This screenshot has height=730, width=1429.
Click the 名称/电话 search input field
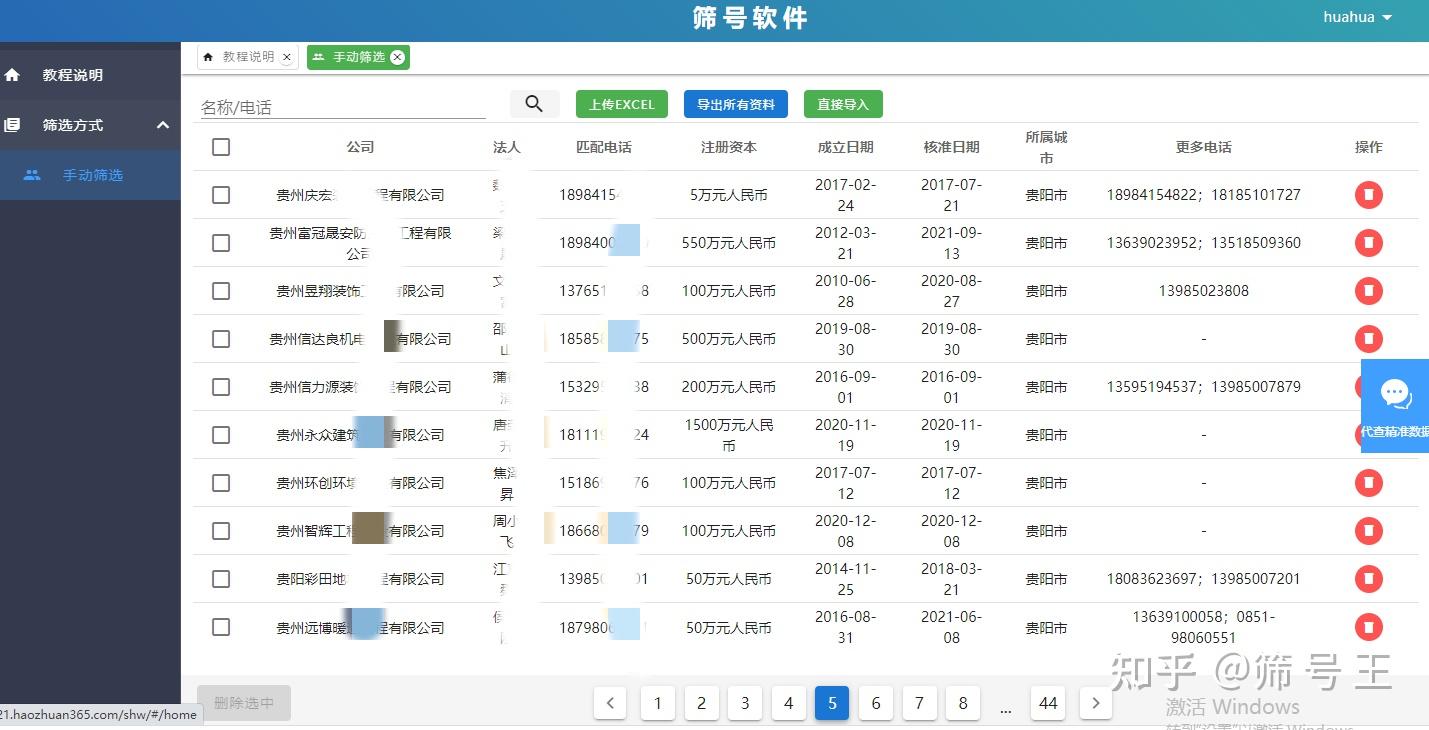pos(340,105)
